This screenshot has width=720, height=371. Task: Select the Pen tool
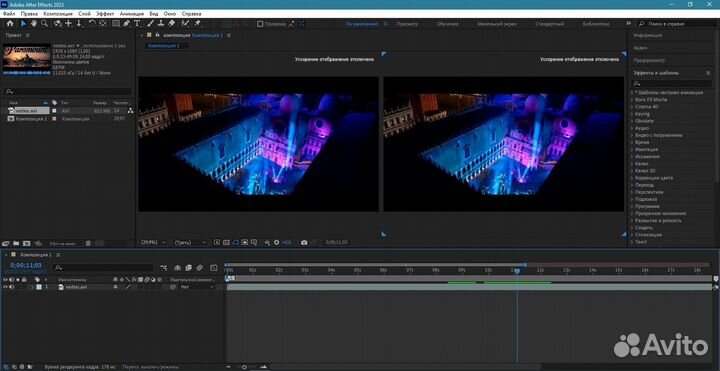126,23
